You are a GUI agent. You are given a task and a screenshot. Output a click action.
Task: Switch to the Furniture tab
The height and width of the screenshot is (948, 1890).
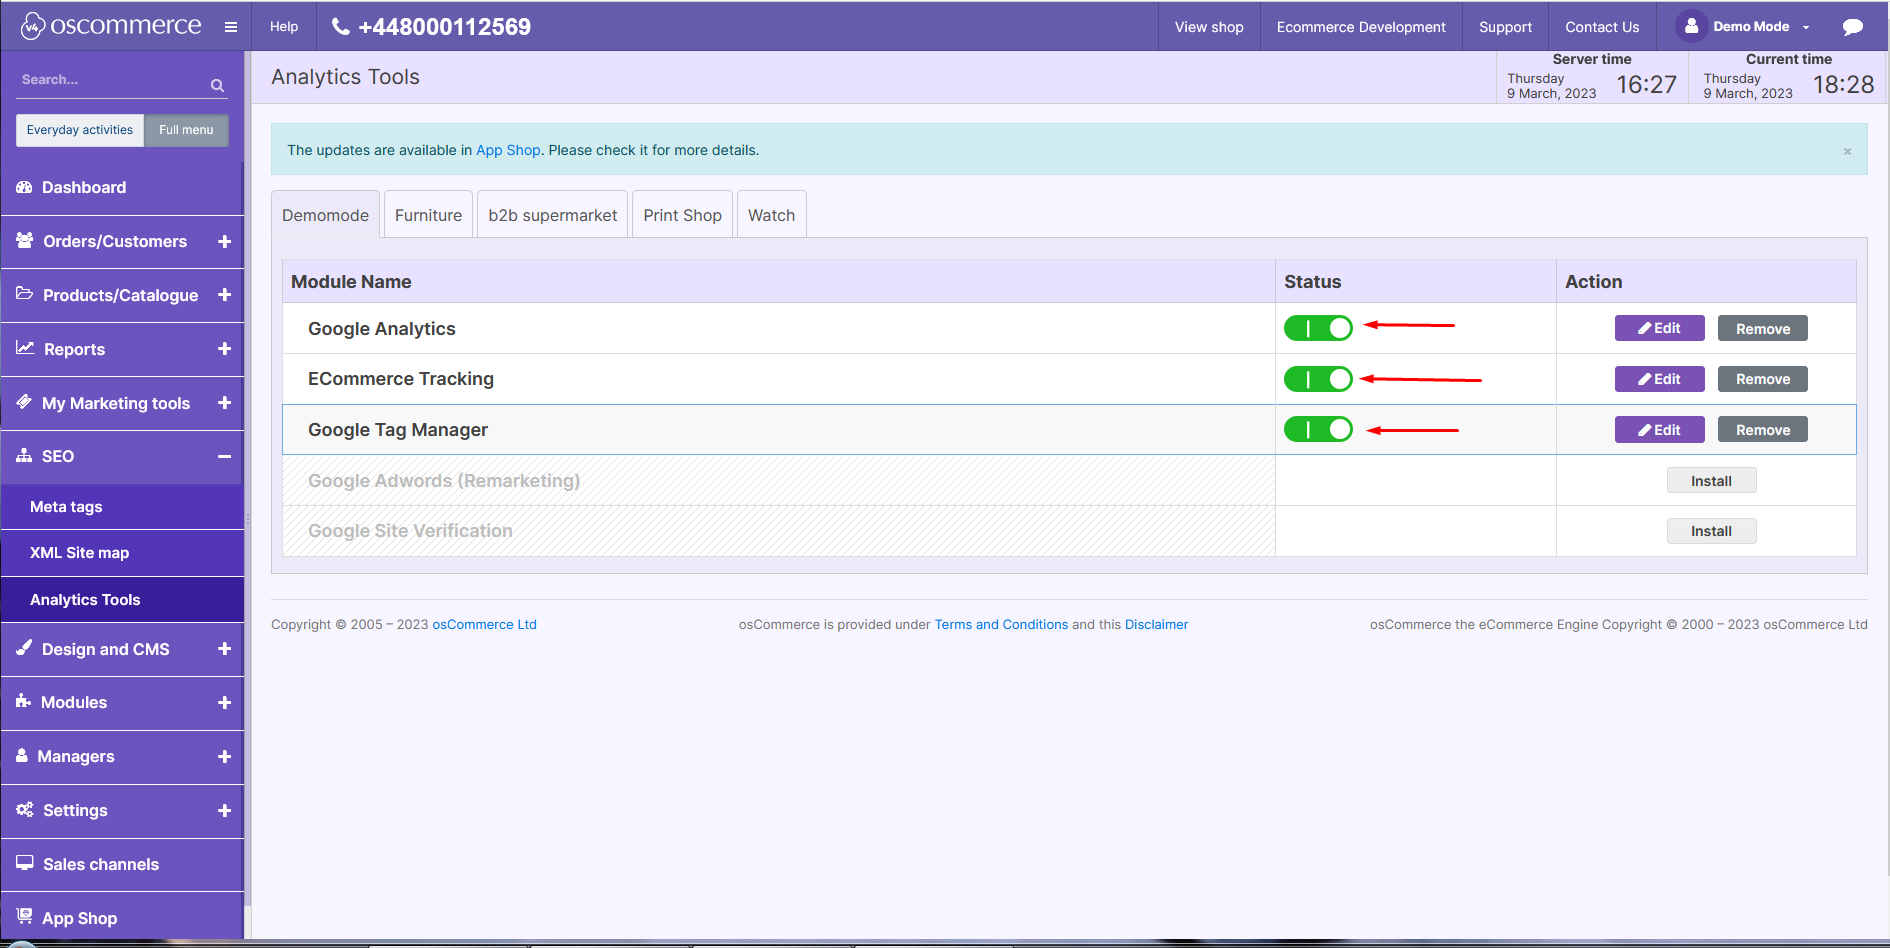click(428, 215)
